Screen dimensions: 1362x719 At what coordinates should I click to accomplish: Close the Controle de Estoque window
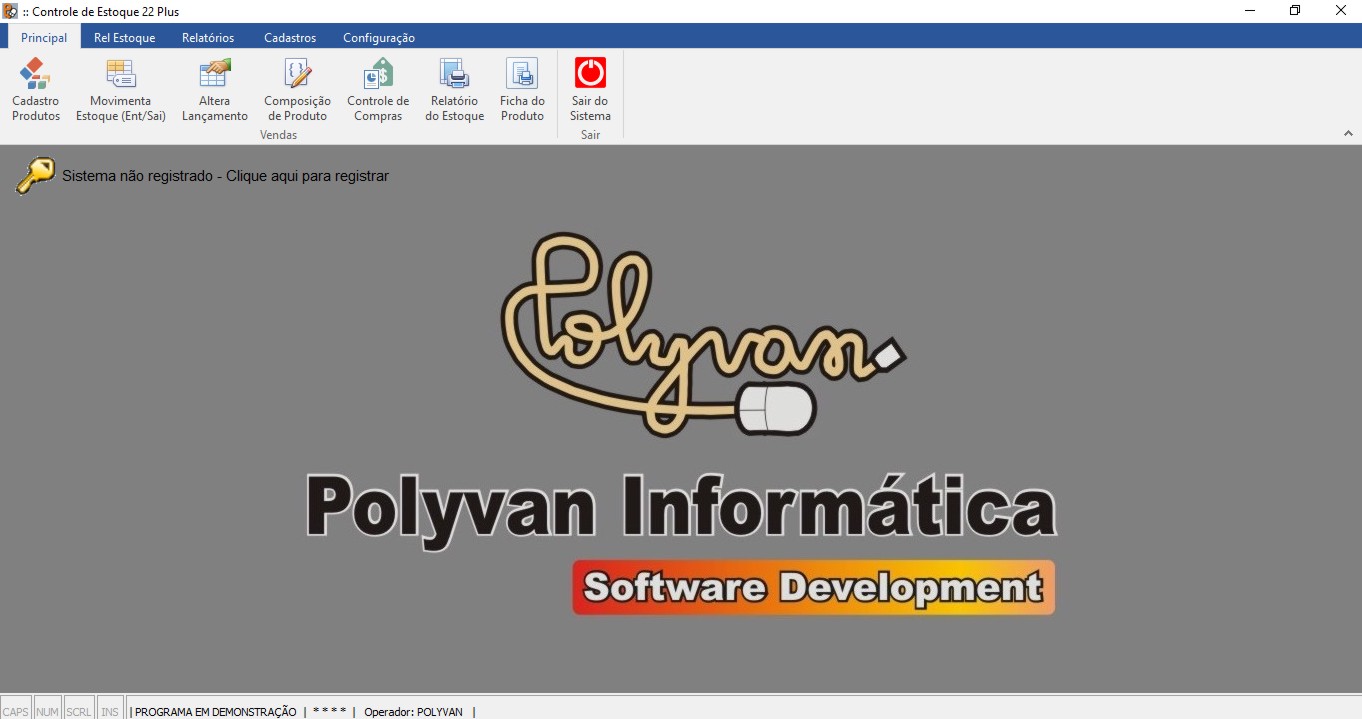click(1340, 11)
